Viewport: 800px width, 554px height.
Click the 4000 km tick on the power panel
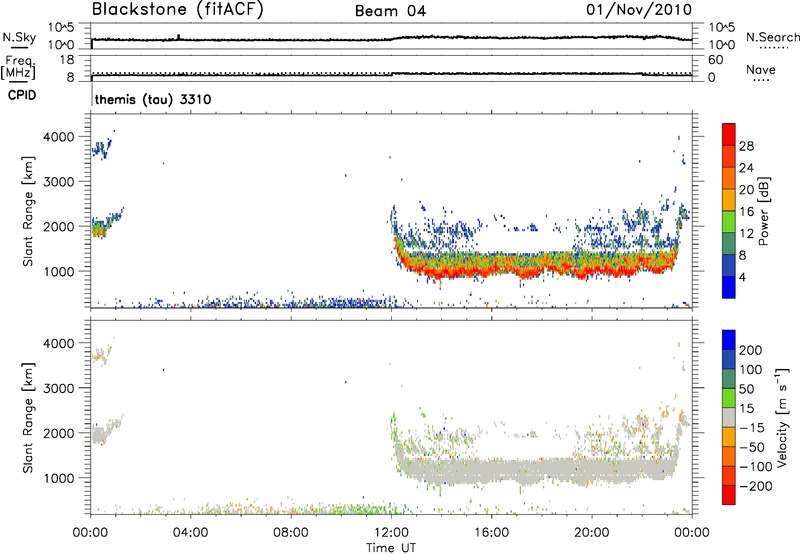pos(59,137)
